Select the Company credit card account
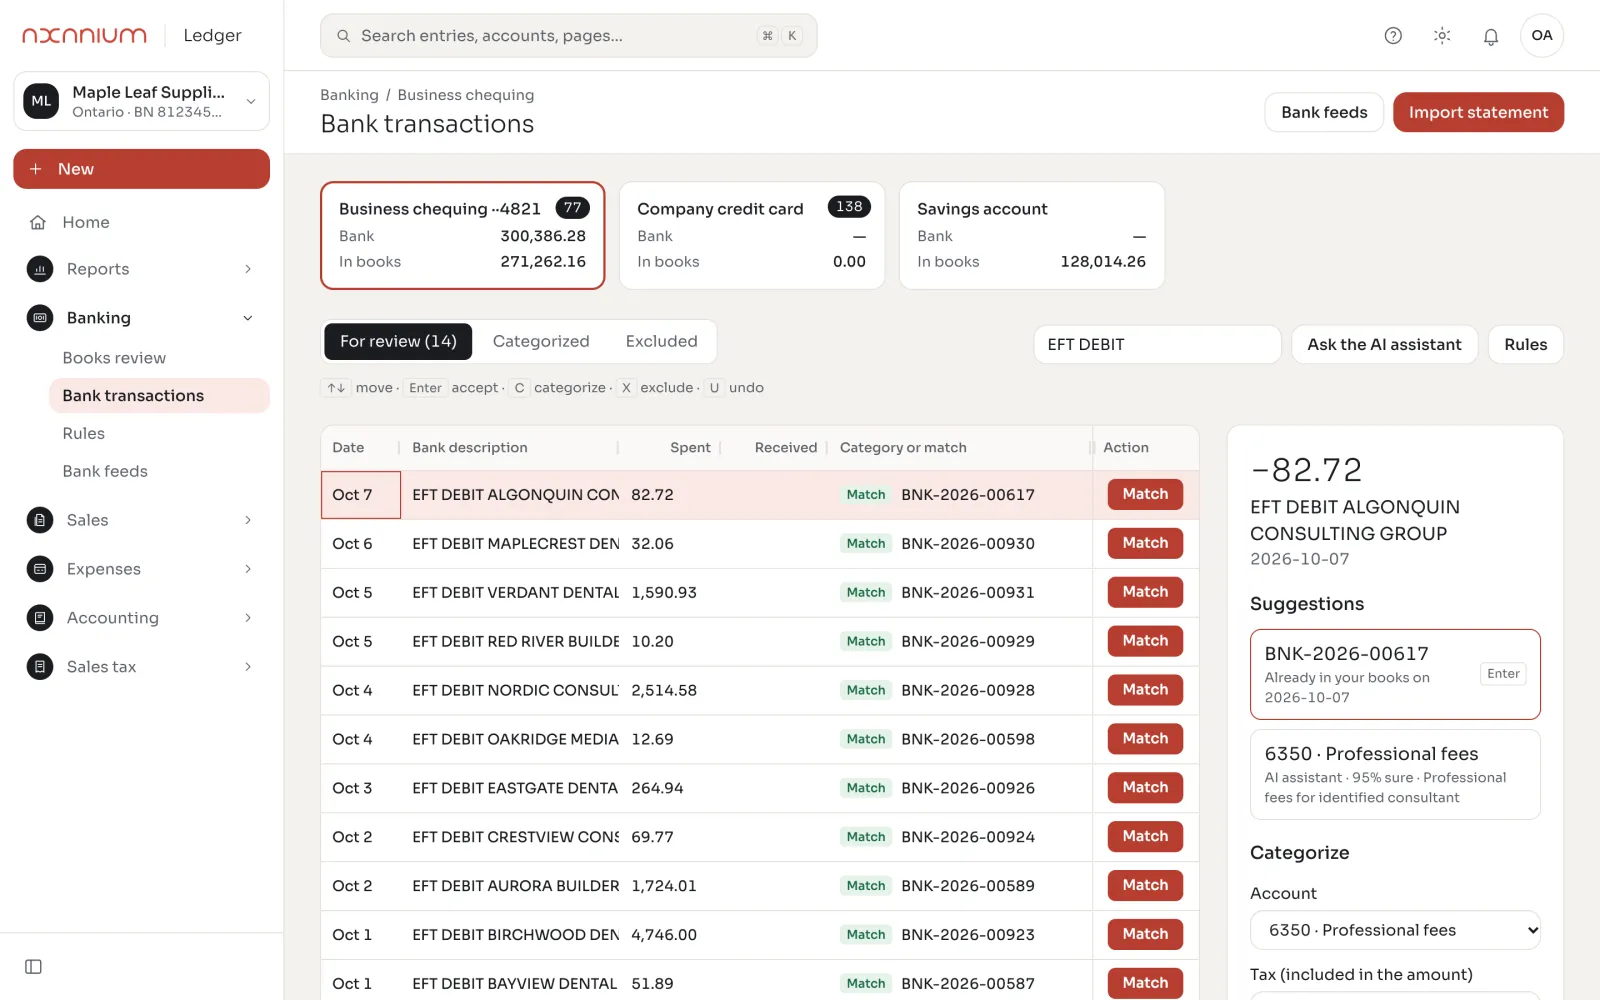Viewport: 1600px width, 1000px height. point(752,236)
